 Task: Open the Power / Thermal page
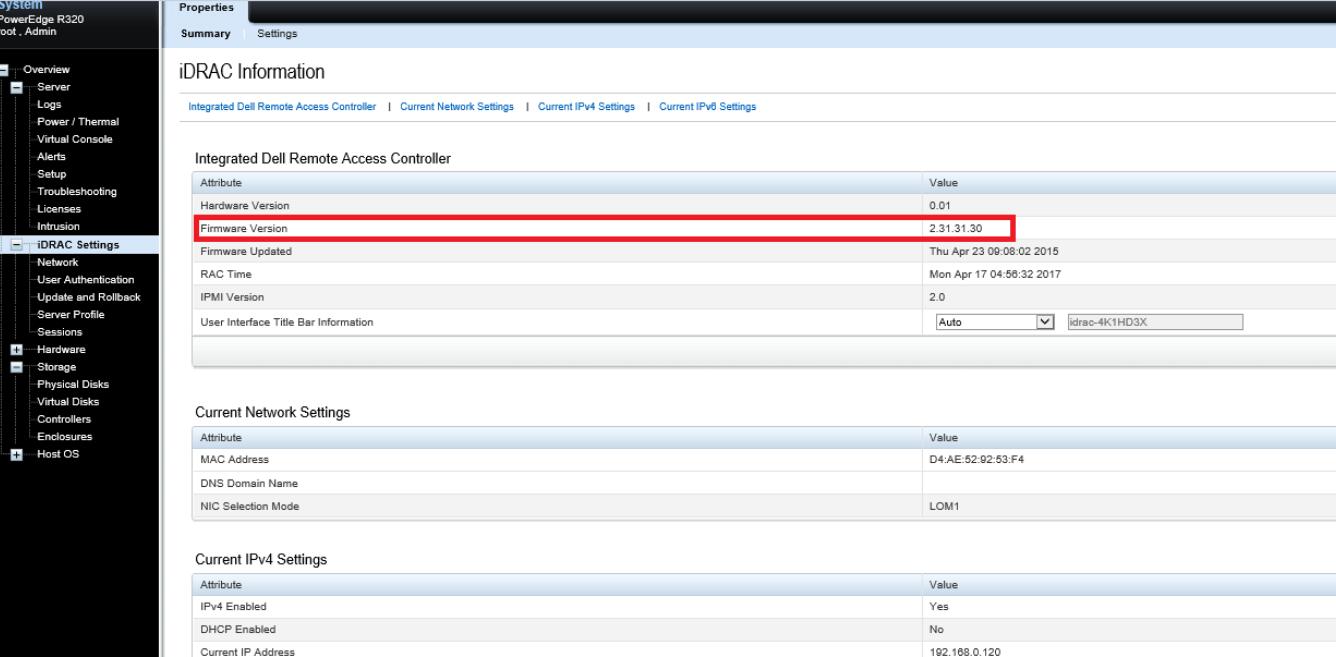[77, 122]
